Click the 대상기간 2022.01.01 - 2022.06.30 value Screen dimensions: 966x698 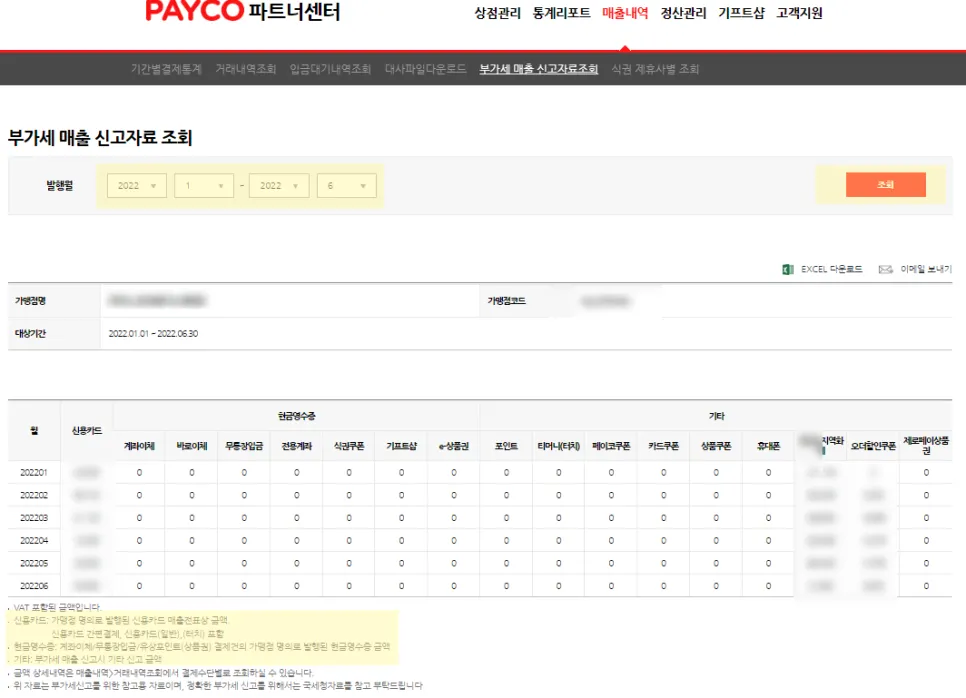153,333
